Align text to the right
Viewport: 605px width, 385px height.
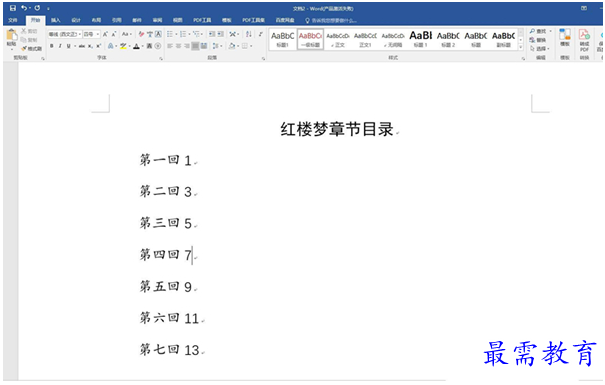pyautogui.click(x=187, y=46)
